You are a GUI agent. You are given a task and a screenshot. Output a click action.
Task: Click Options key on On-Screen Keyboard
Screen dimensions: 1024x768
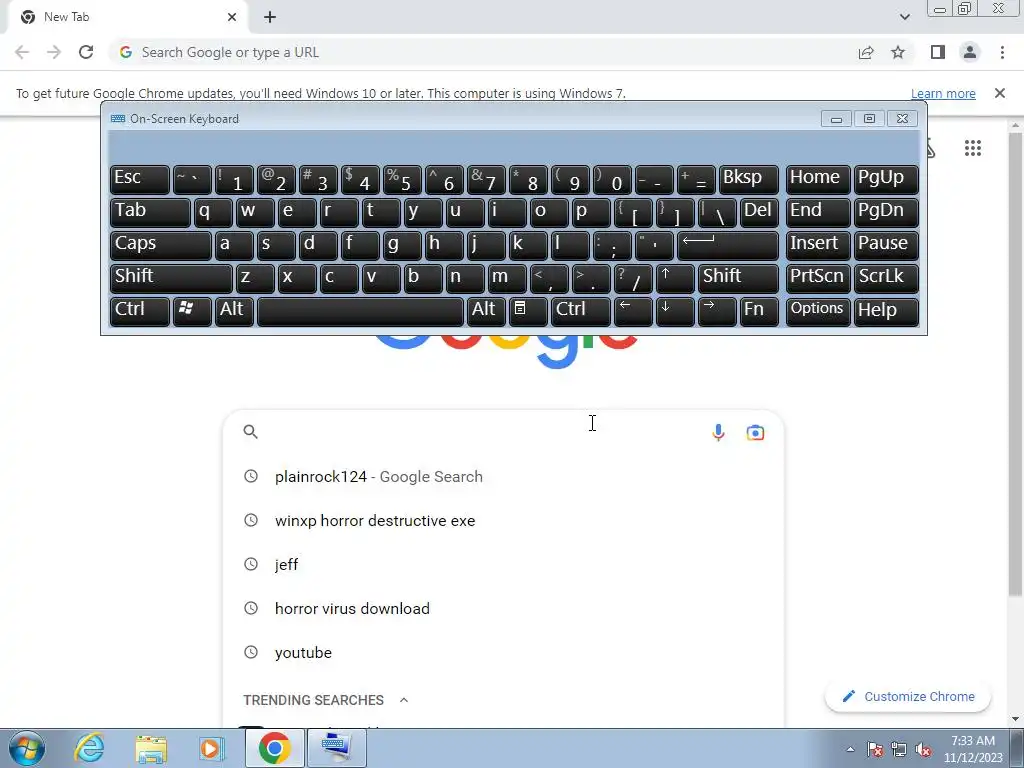(x=818, y=311)
